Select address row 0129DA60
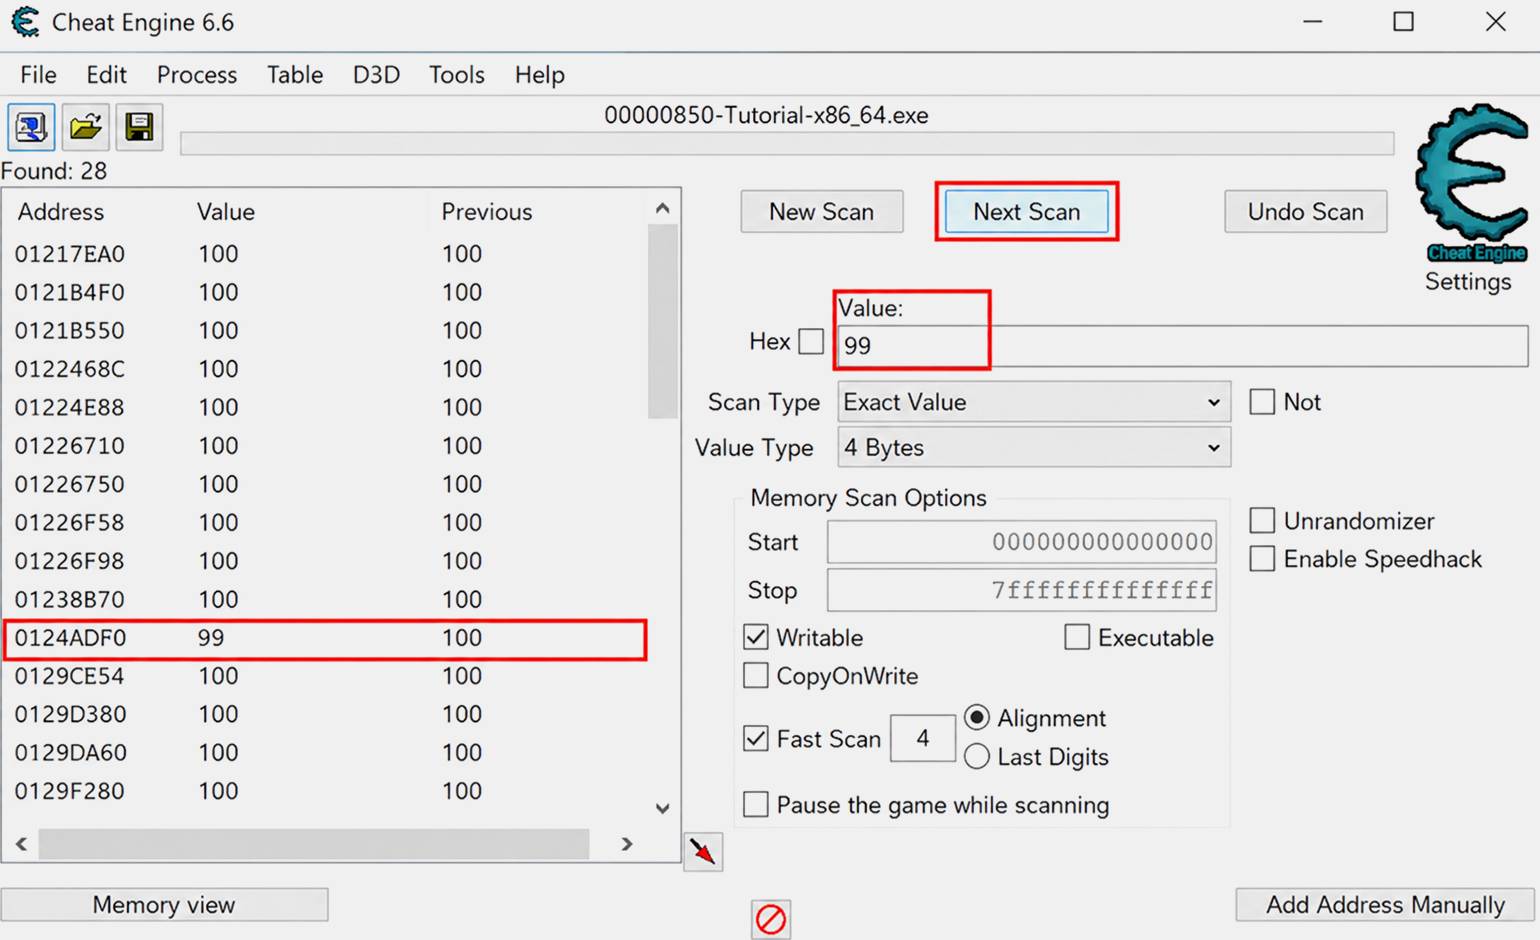 (326, 753)
